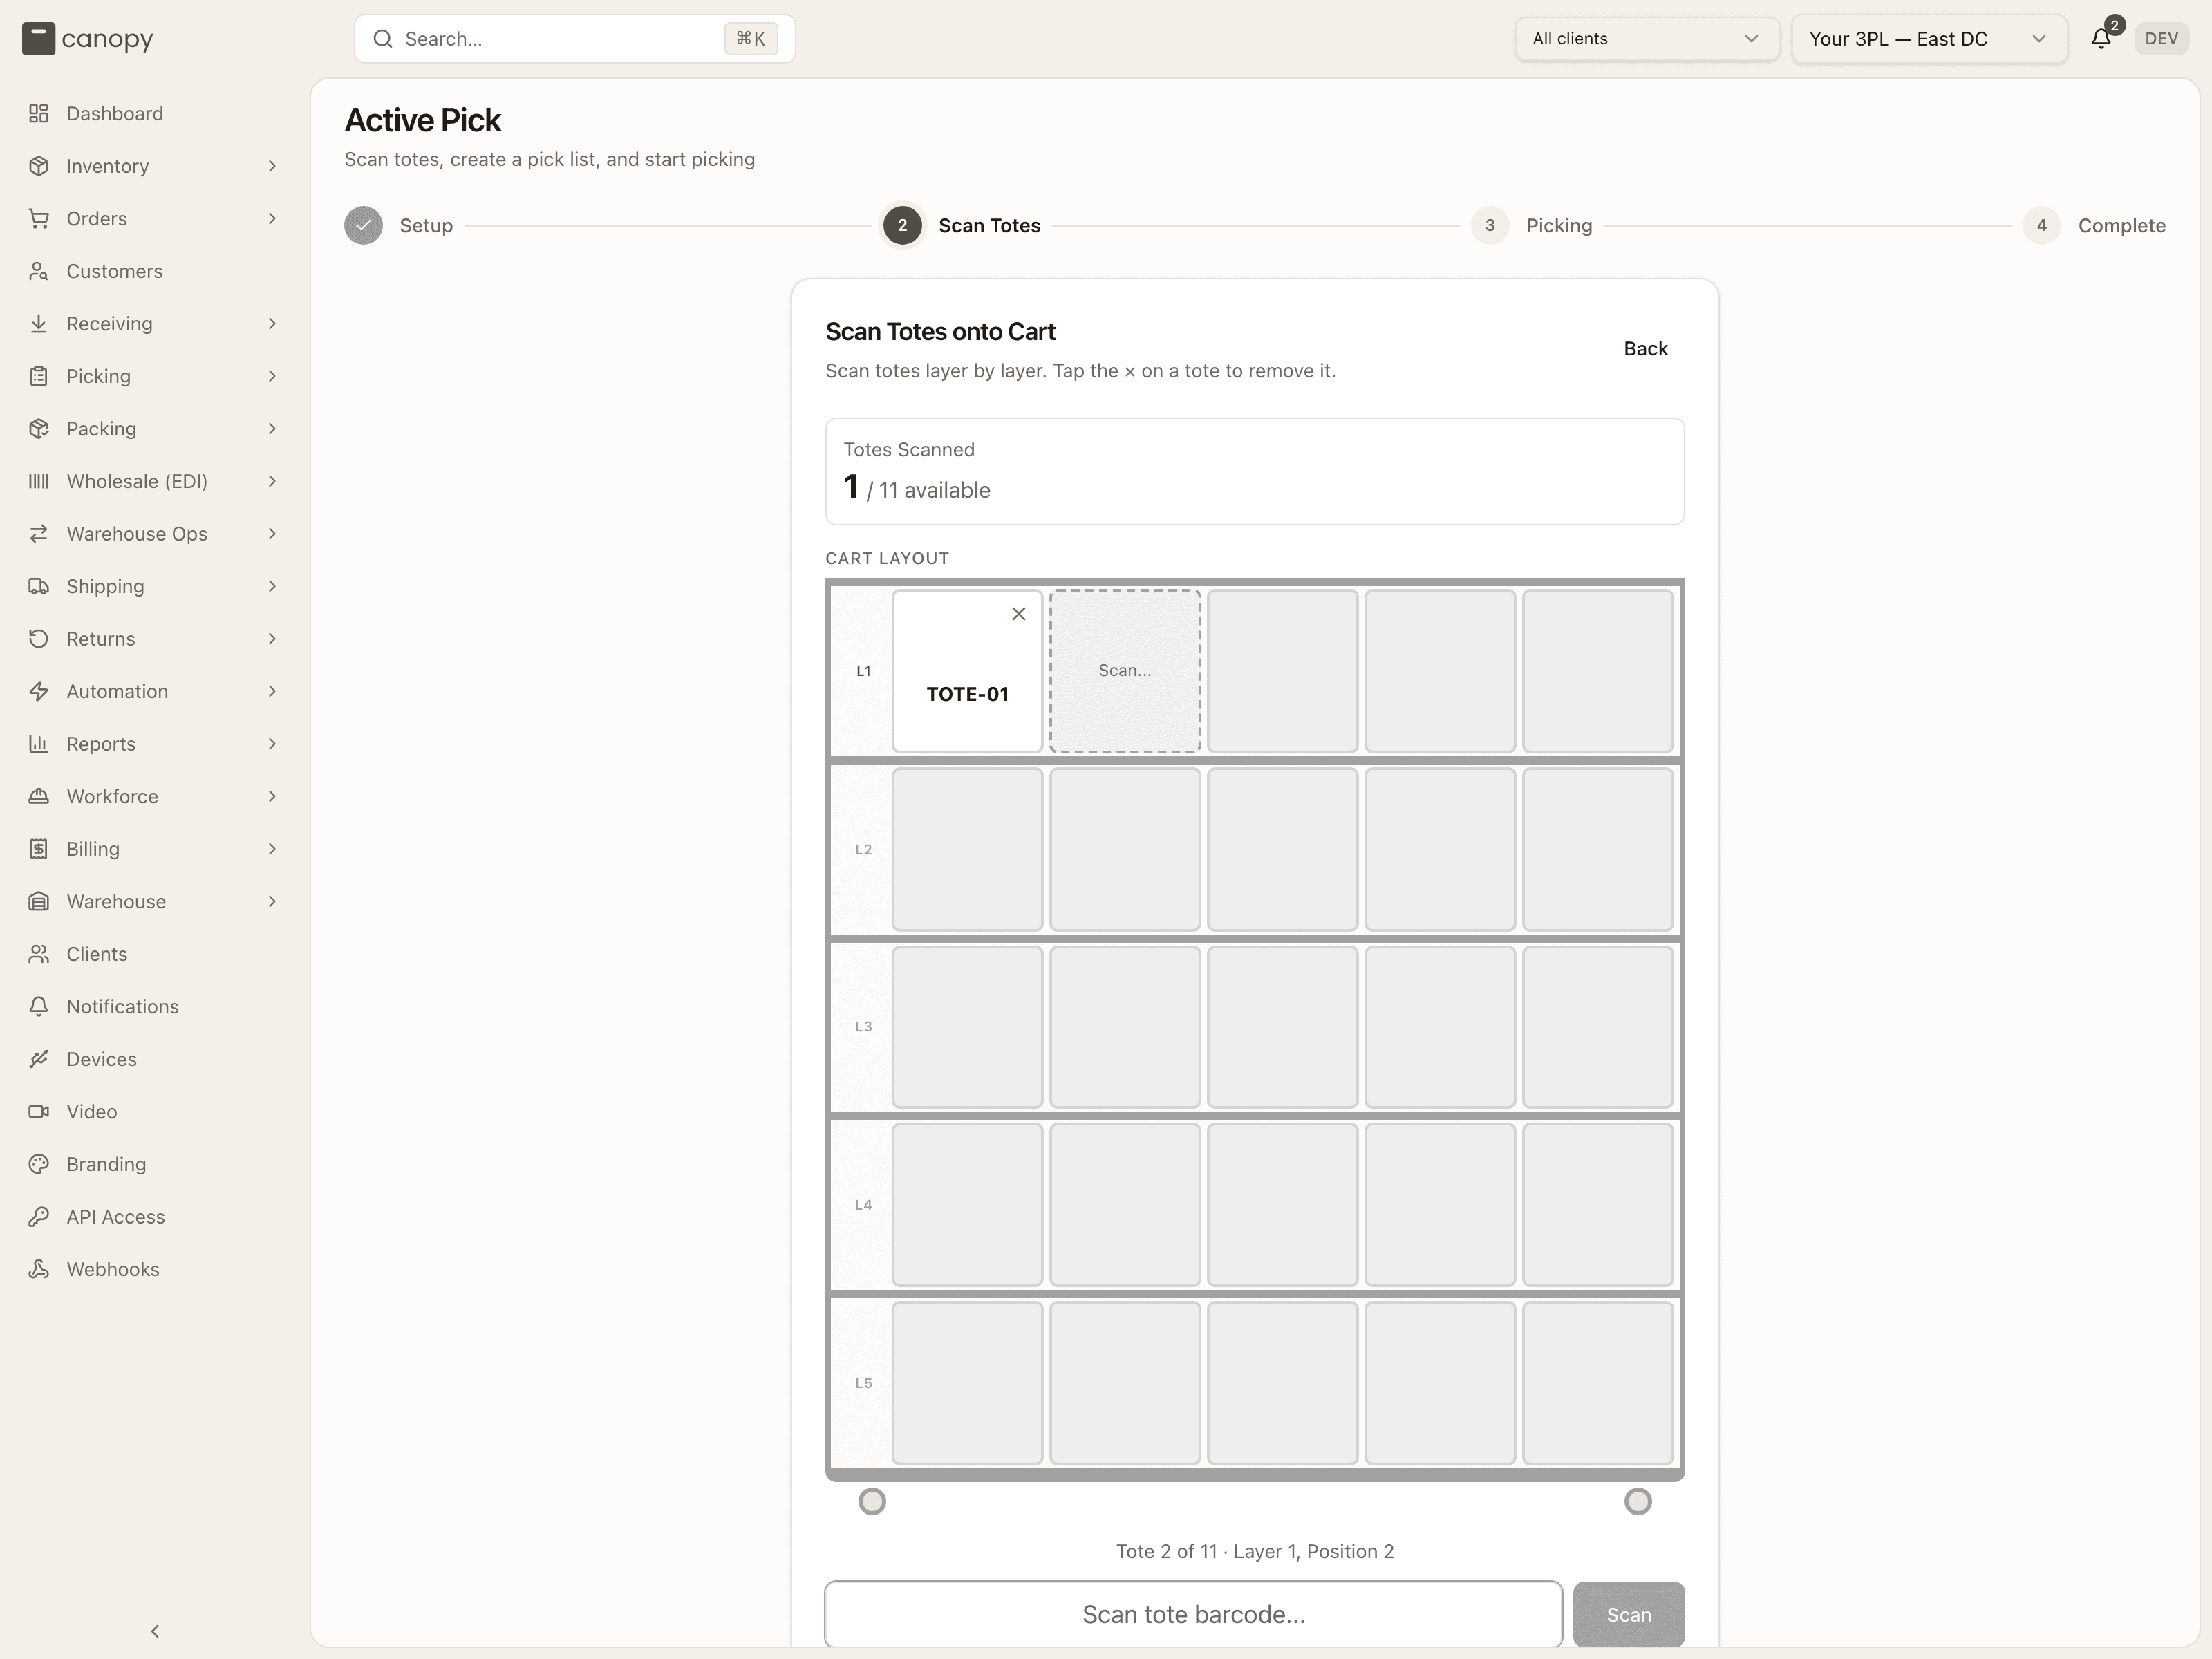
Task: Open the notifications bell icon
Action: pos(2100,39)
